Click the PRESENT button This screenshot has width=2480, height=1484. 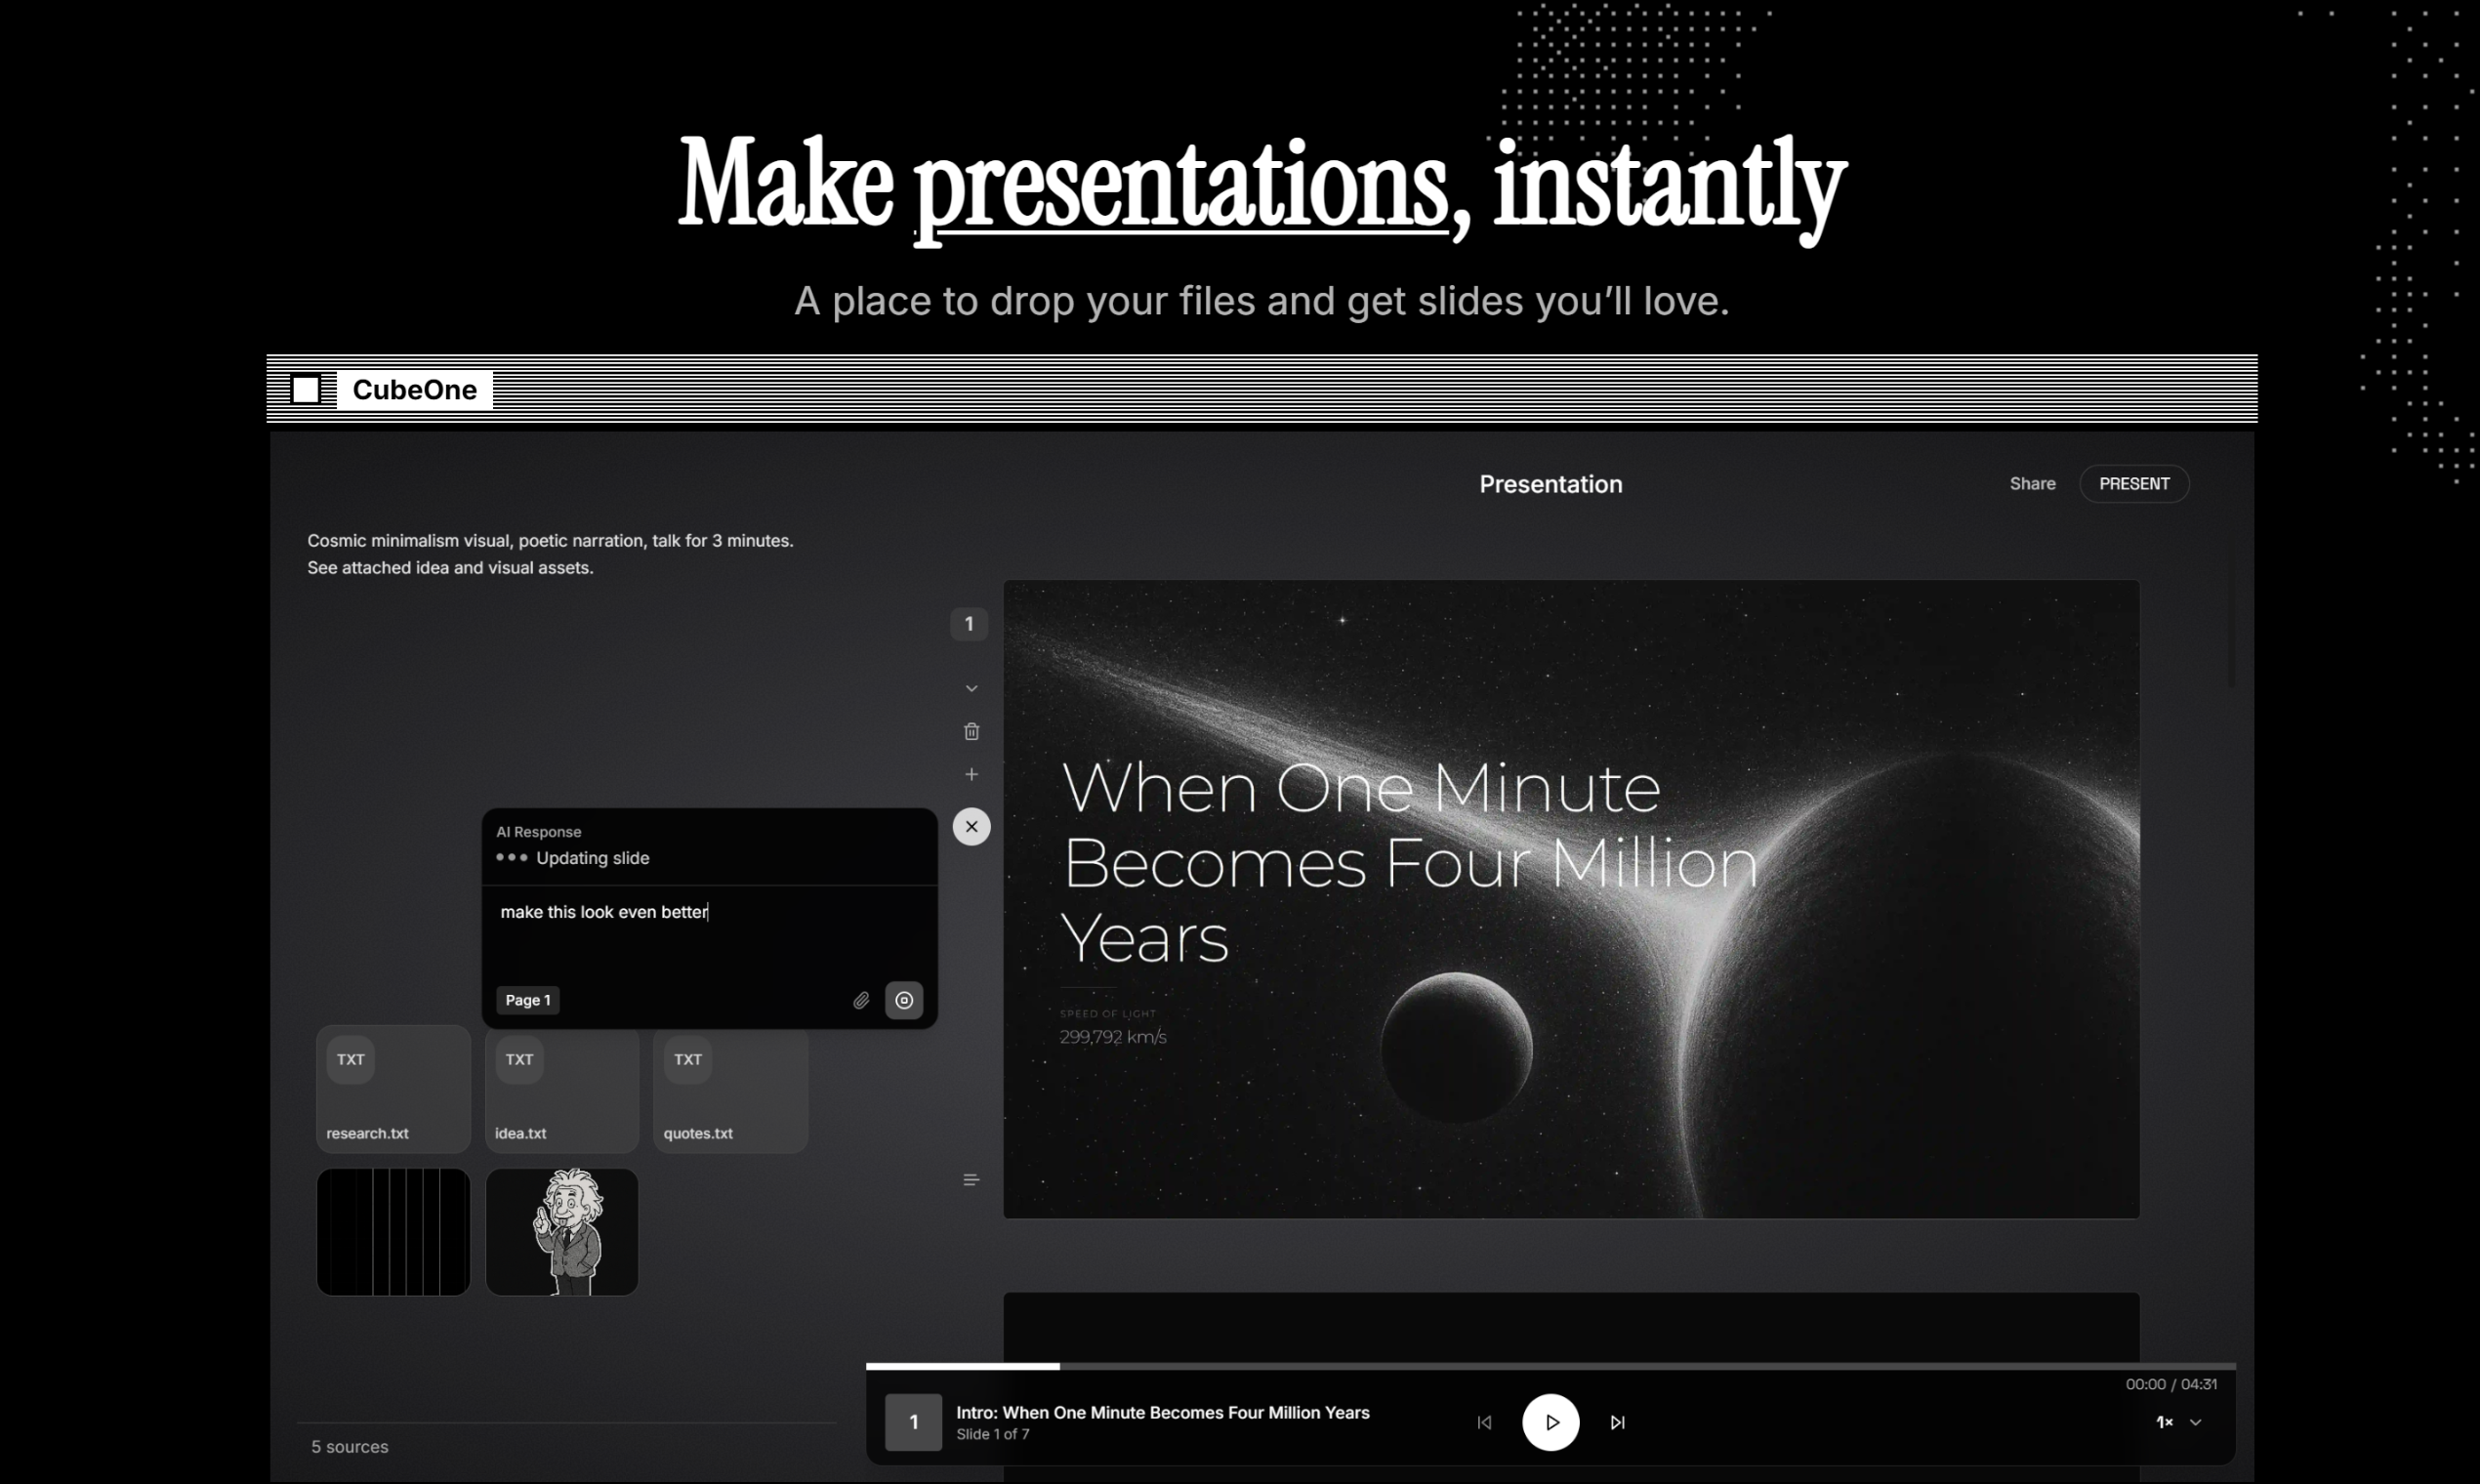coord(2134,483)
